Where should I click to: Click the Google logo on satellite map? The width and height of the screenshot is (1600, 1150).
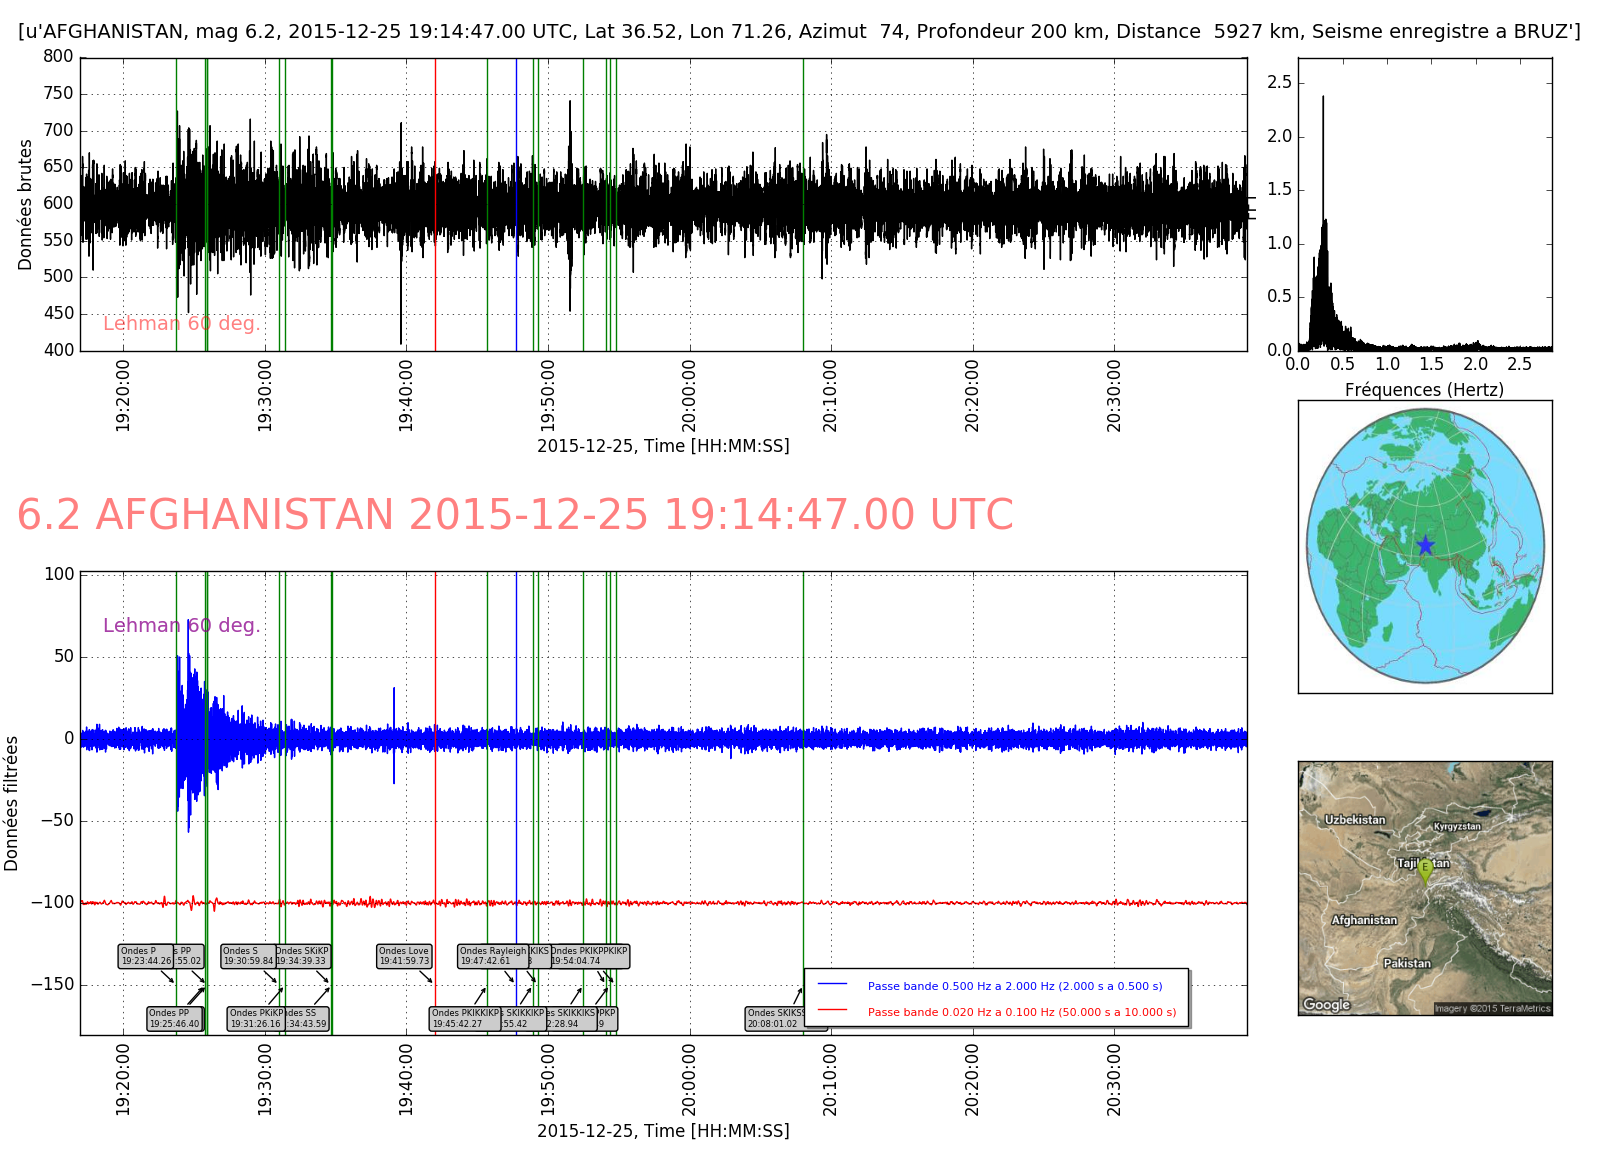point(1326,1004)
